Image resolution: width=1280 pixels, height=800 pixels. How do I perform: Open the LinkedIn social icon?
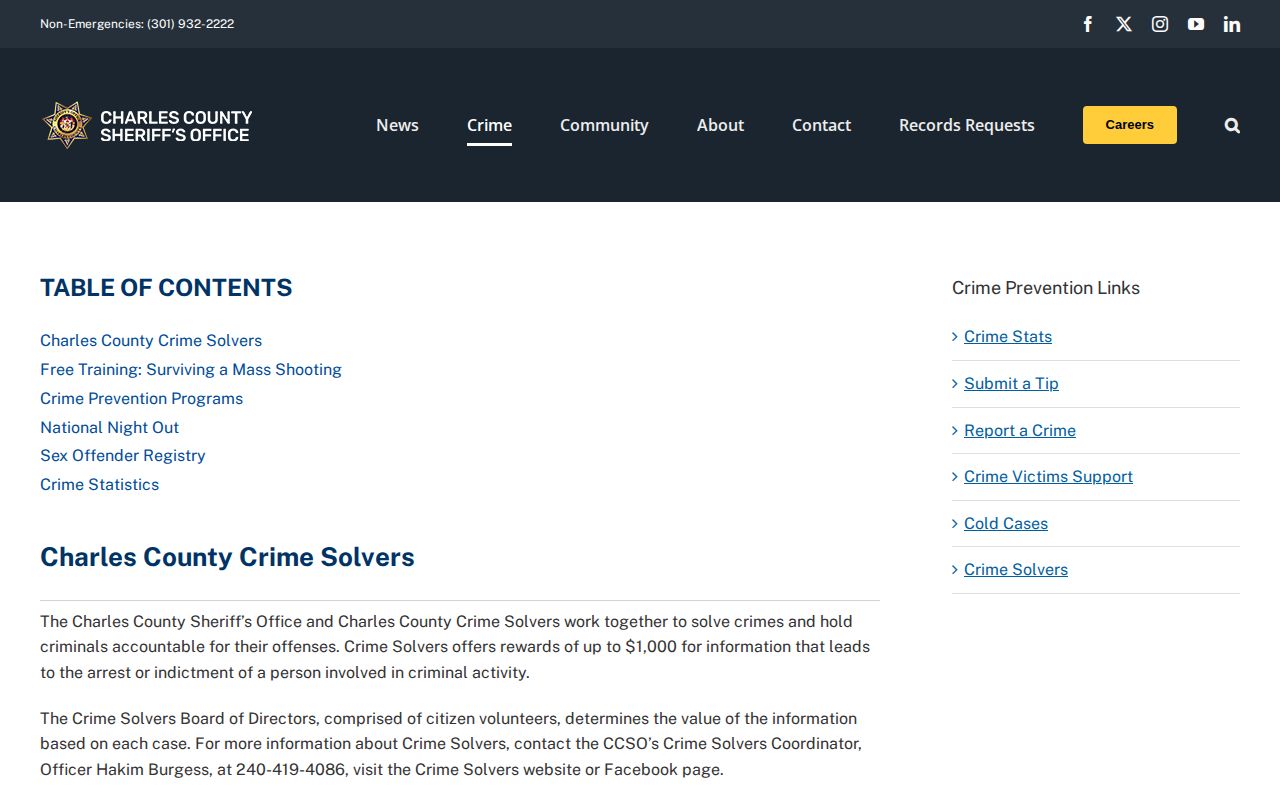point(1232,24)
